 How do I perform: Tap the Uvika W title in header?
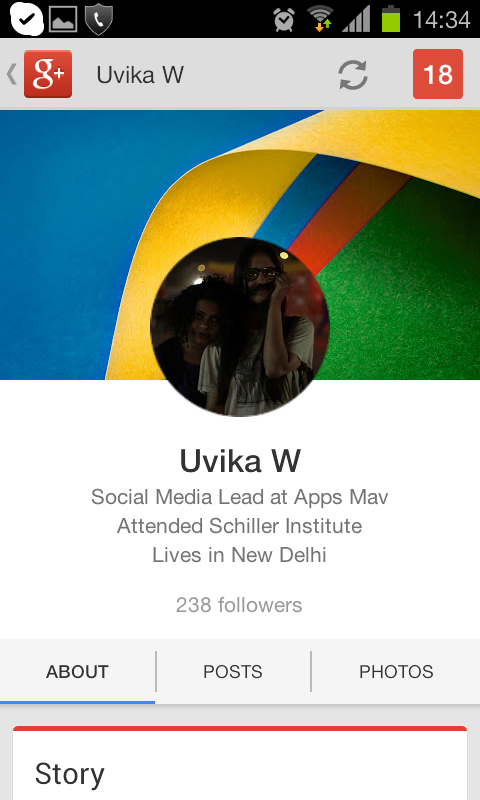[x=140, y=75]
